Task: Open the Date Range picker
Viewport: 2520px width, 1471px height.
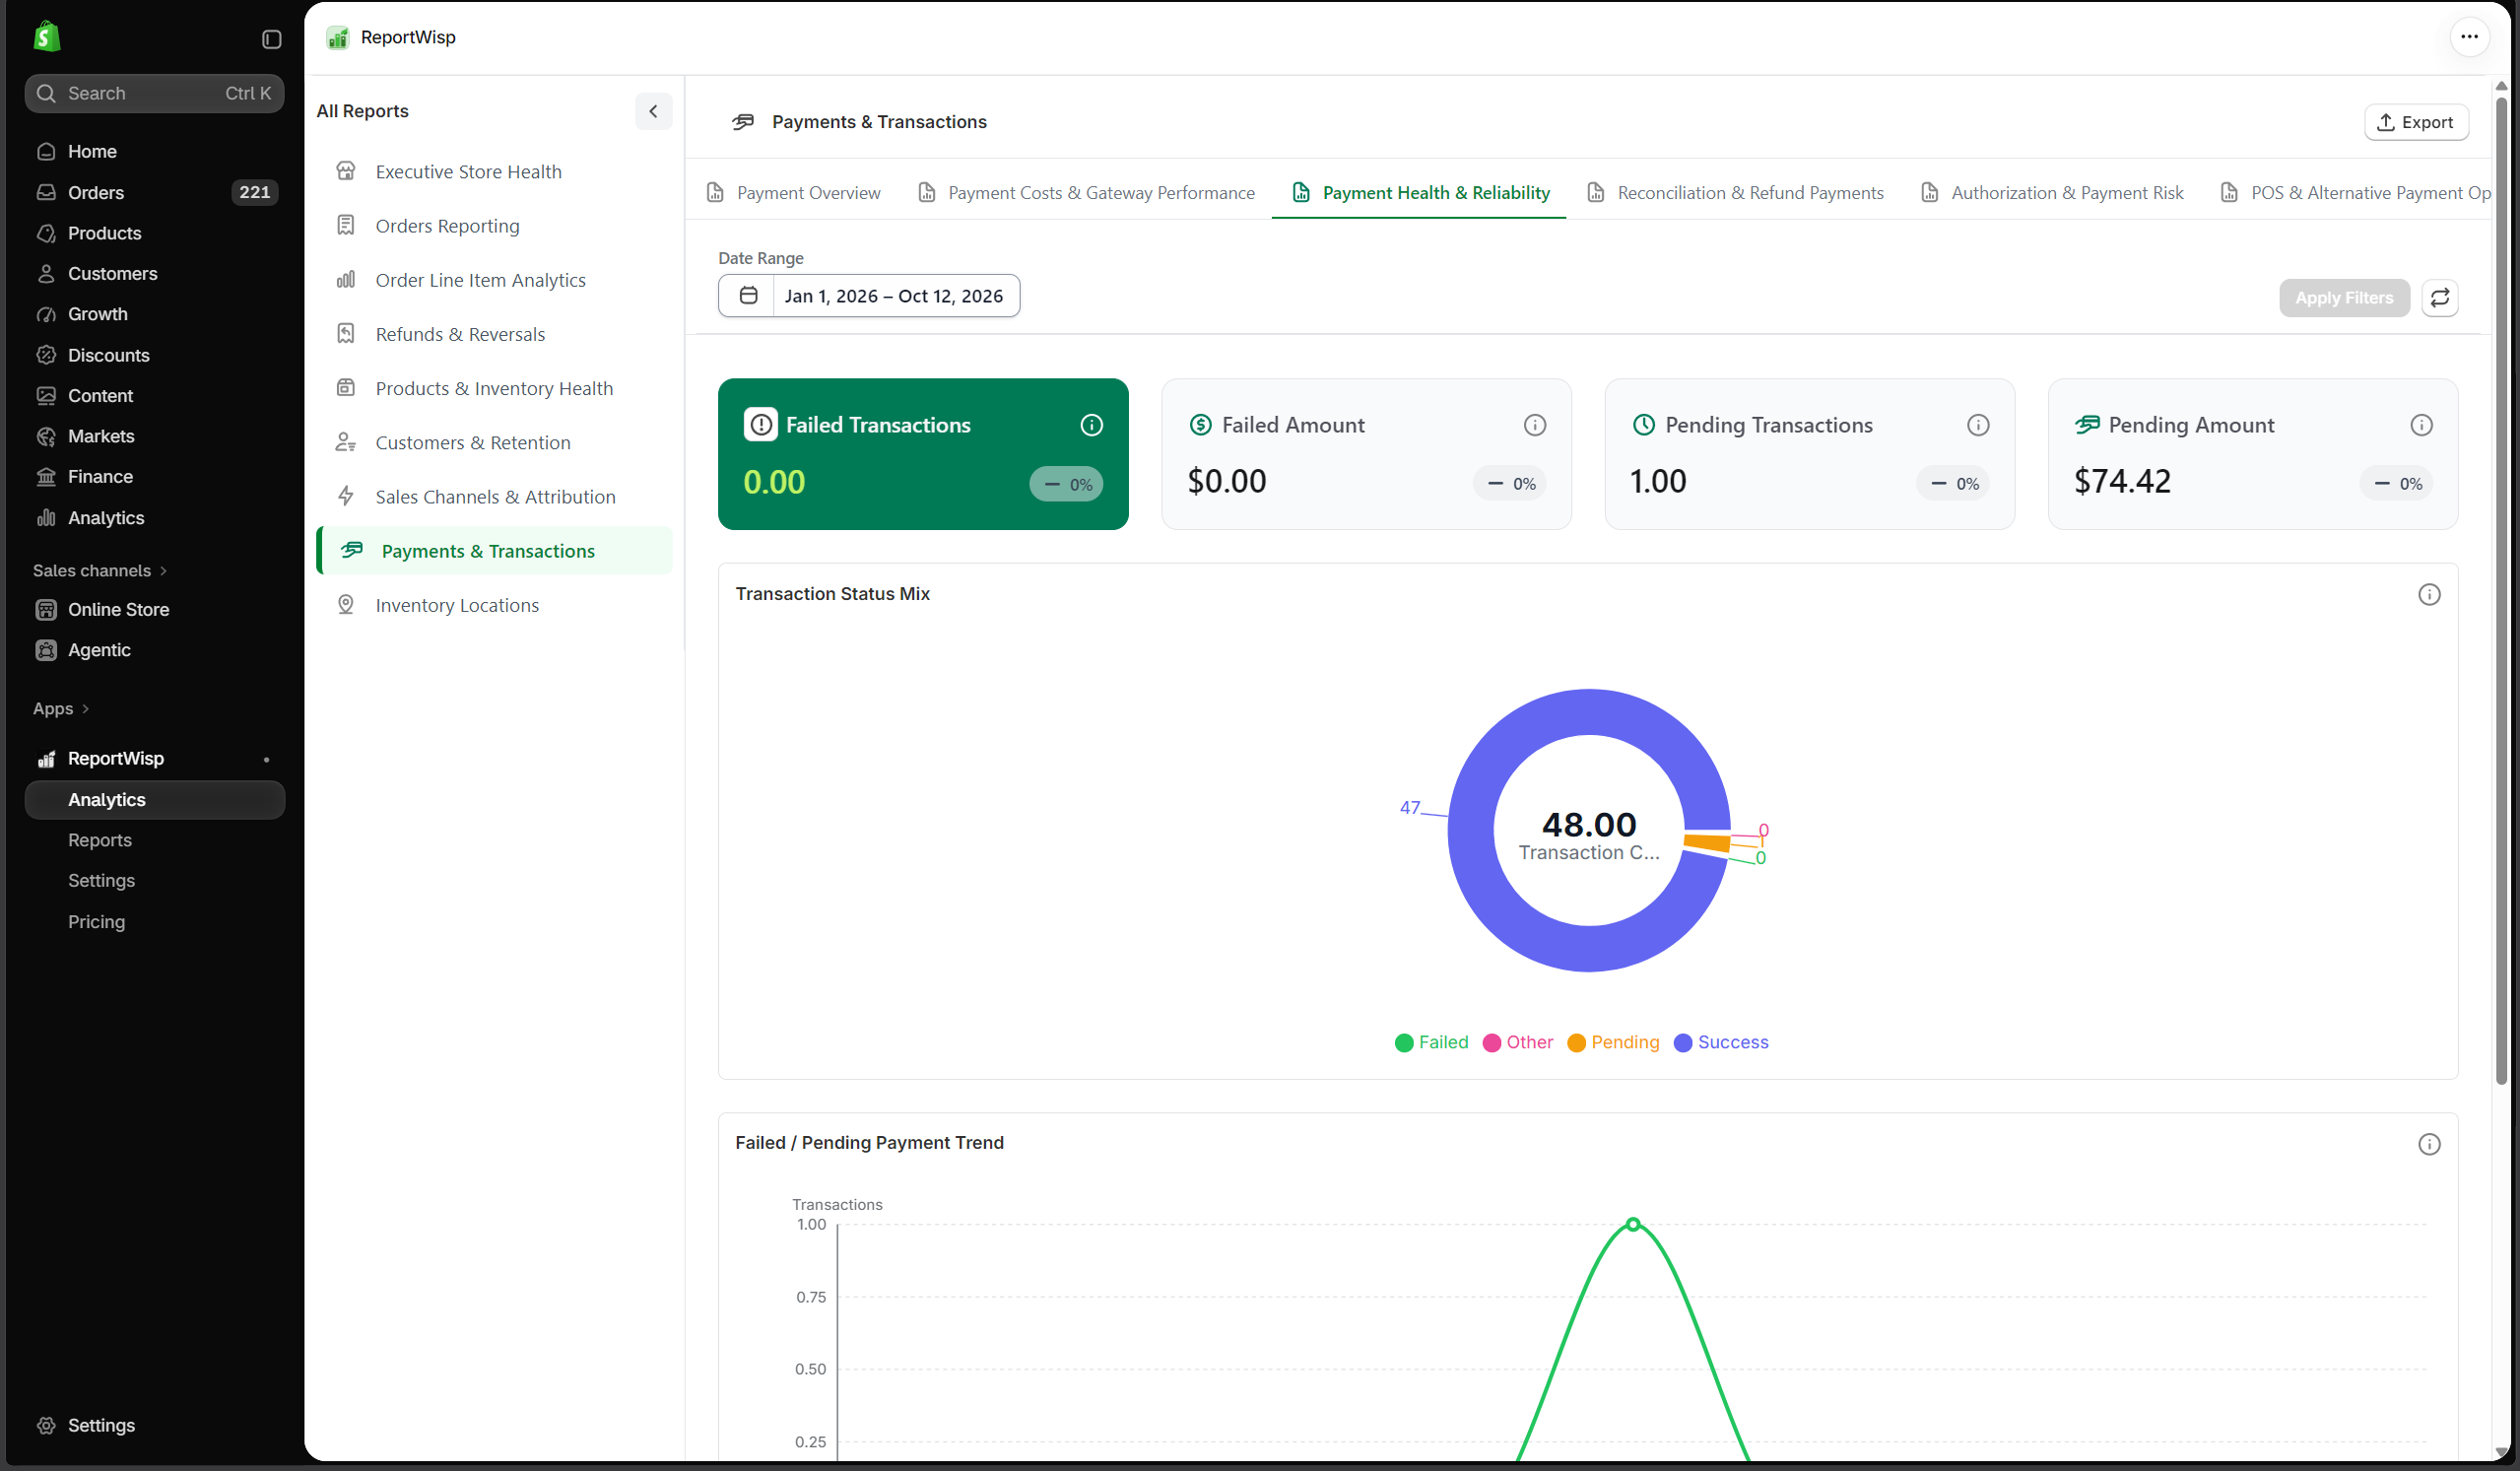Action: point(868,296)
